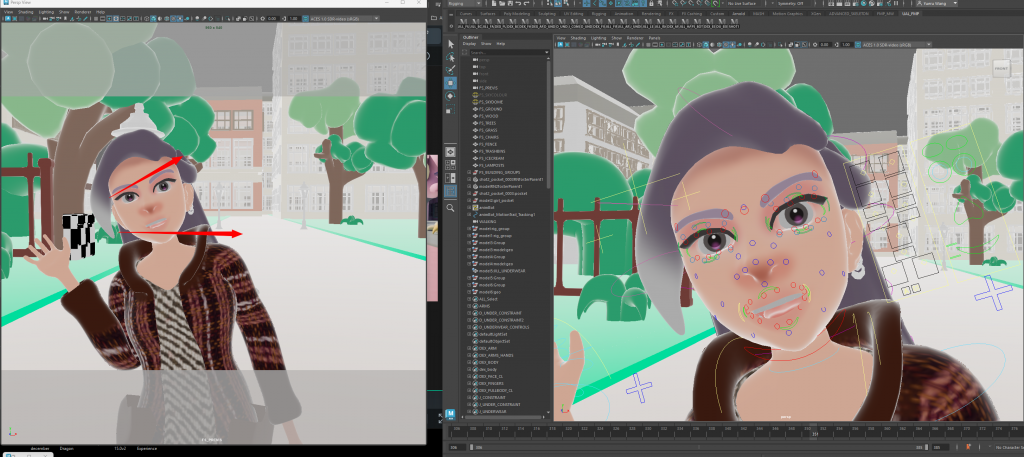Activate the Lasso select tool

coord(451,57)
